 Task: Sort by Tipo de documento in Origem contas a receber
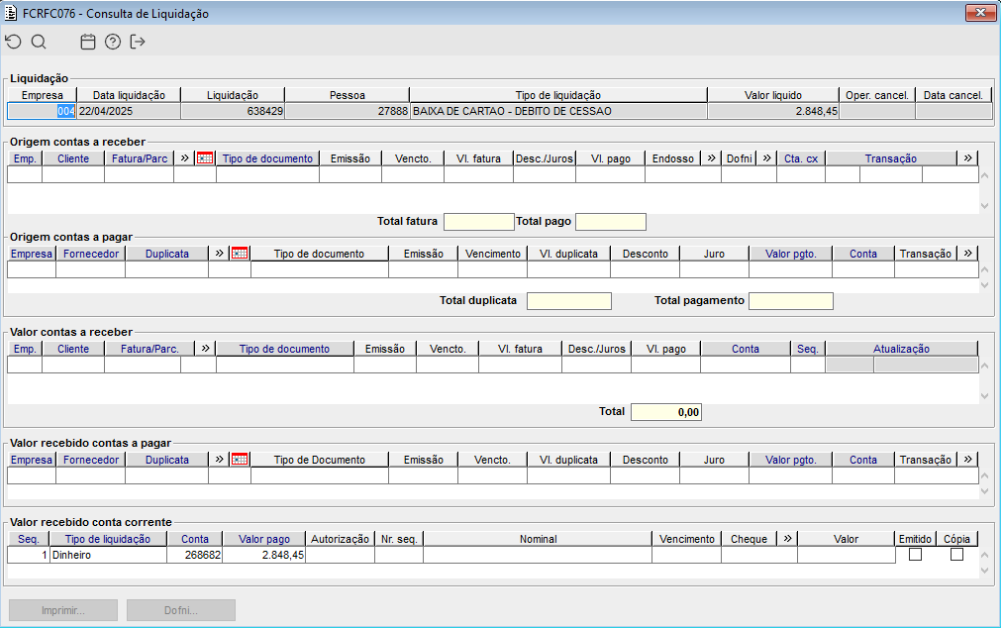pos(267,158)
